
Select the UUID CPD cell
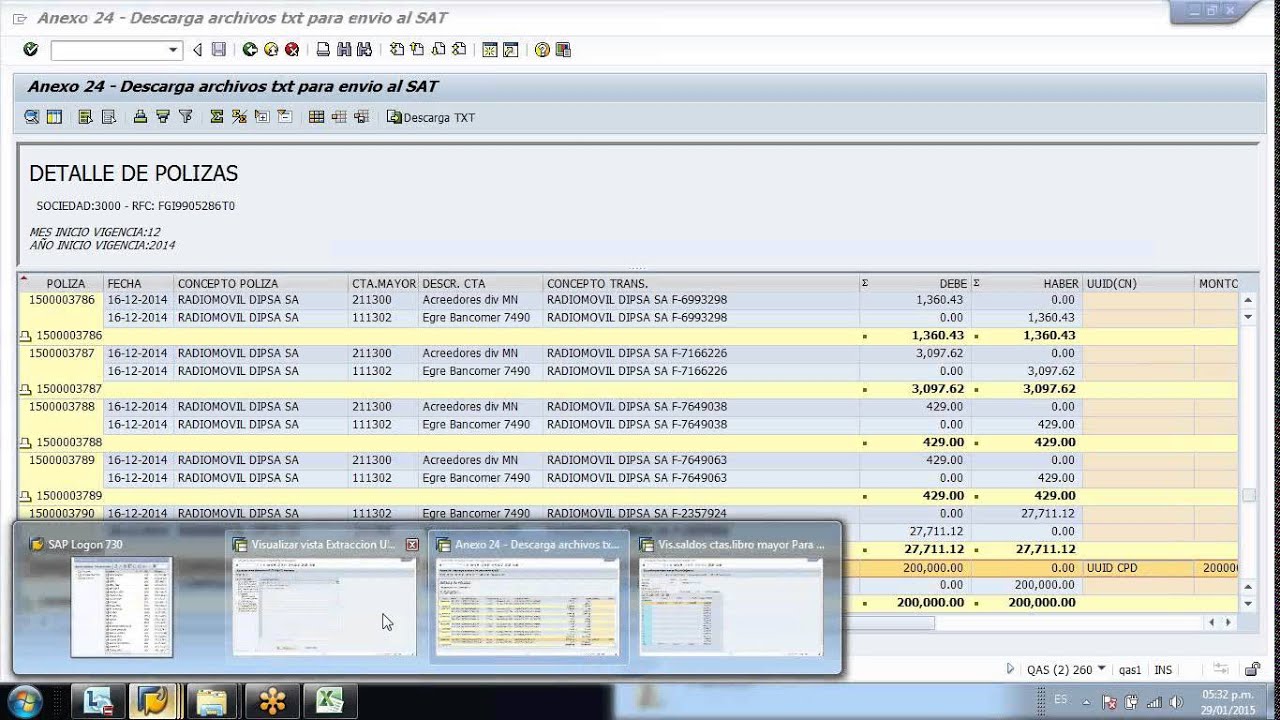click(1138, 568)
